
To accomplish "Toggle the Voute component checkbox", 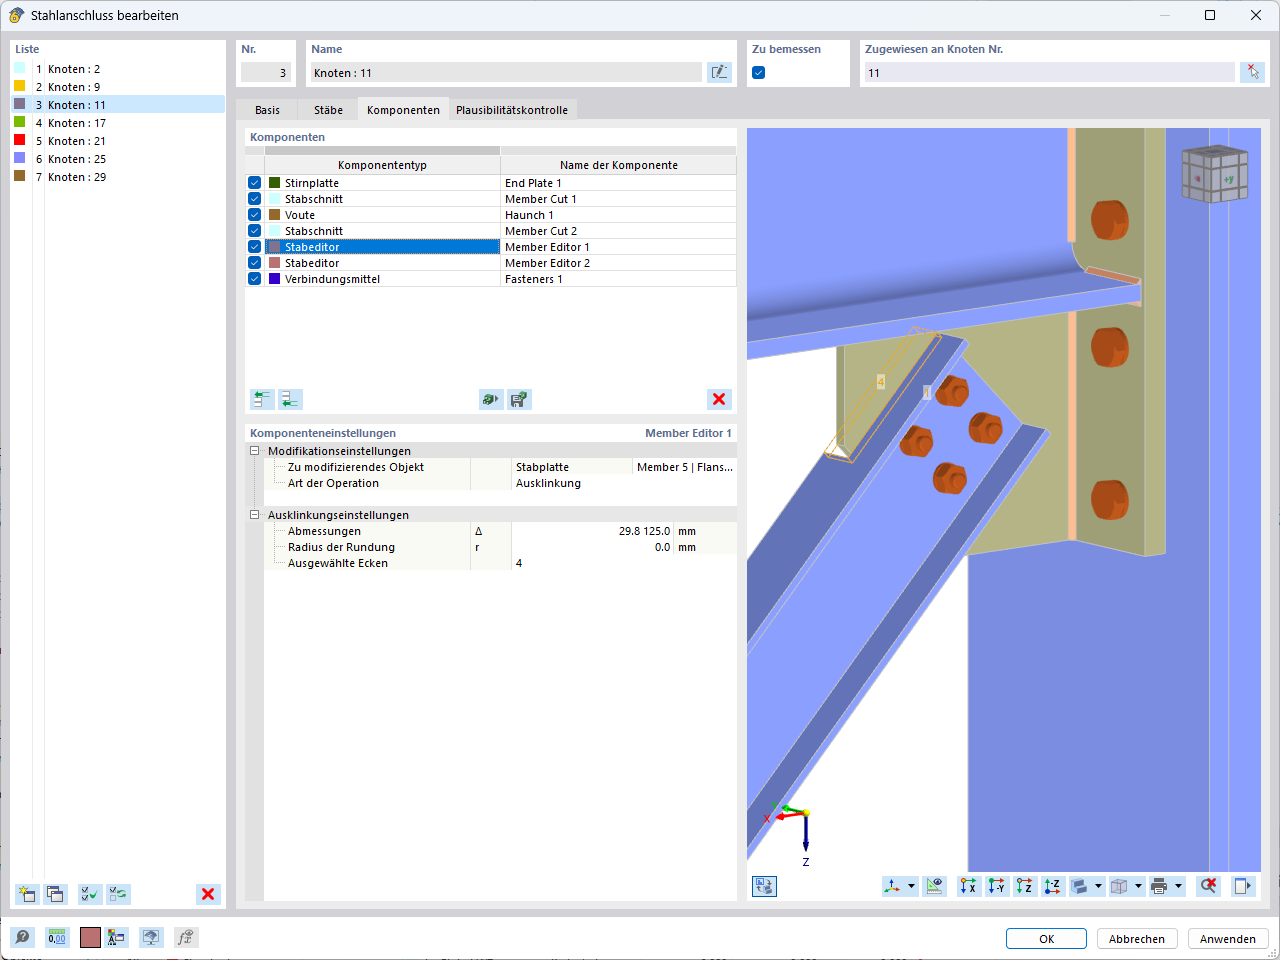I will (255, 215).
